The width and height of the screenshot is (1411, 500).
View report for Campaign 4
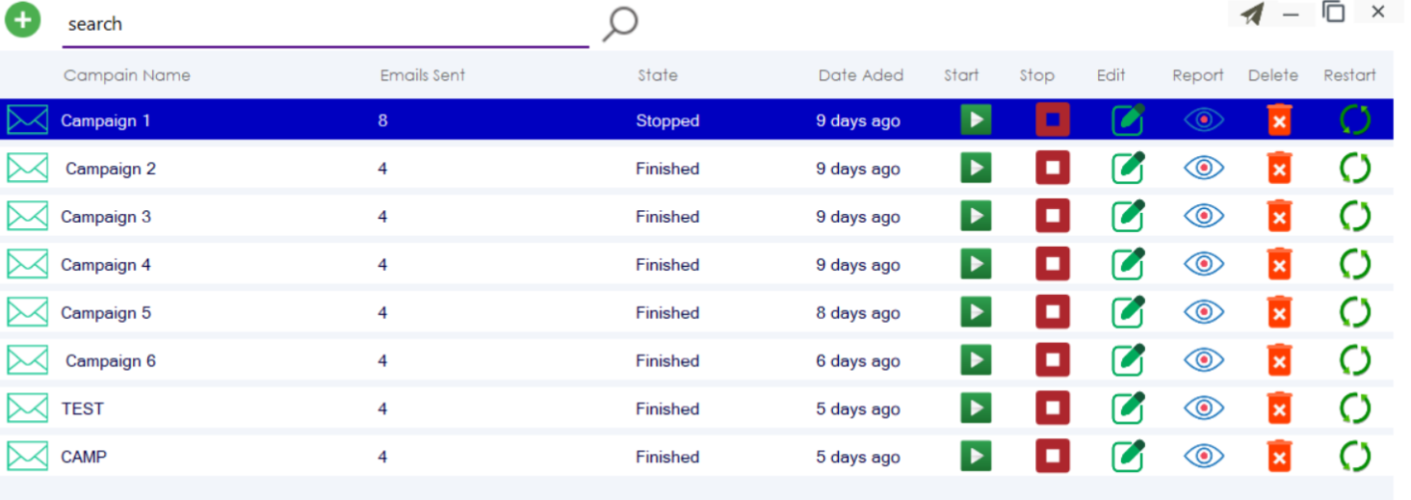(x=1204, y=264)
